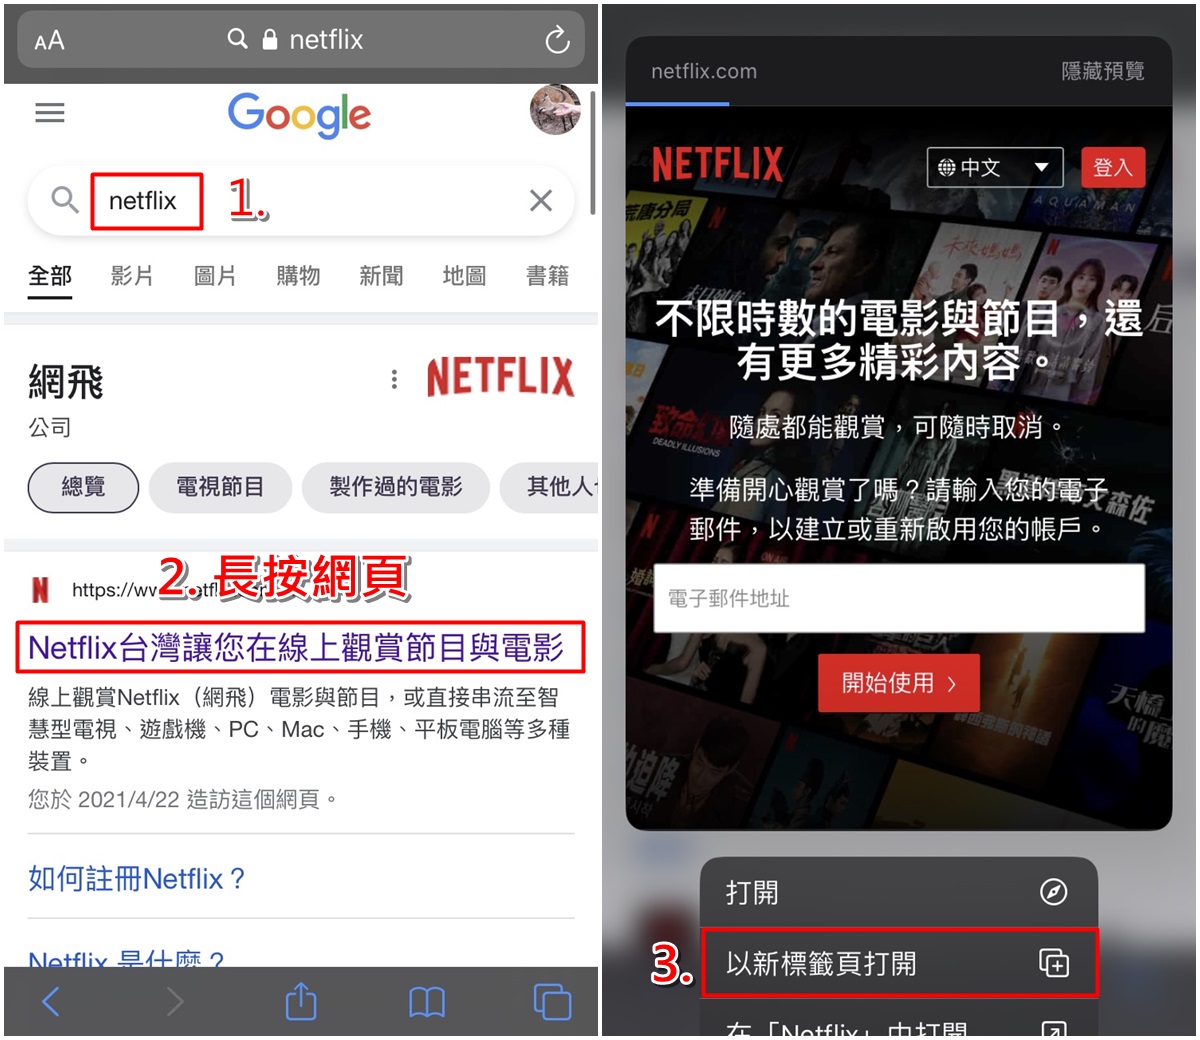Viewport: 1200px width, 1040px height.
Task: Tap the Safari forward arrow
Action: tap(175, 1001)
